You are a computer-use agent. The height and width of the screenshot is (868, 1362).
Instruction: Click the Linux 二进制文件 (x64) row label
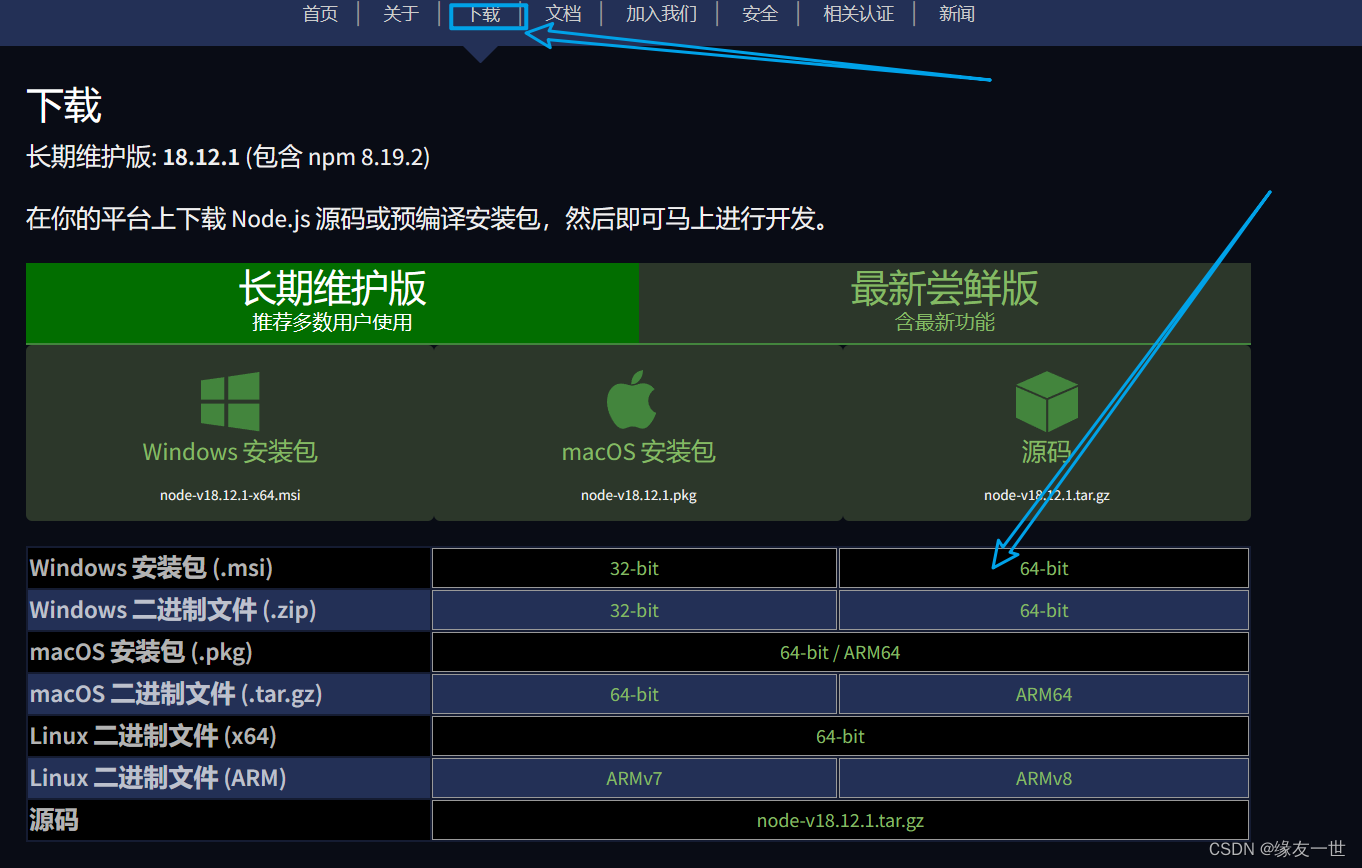153,736
